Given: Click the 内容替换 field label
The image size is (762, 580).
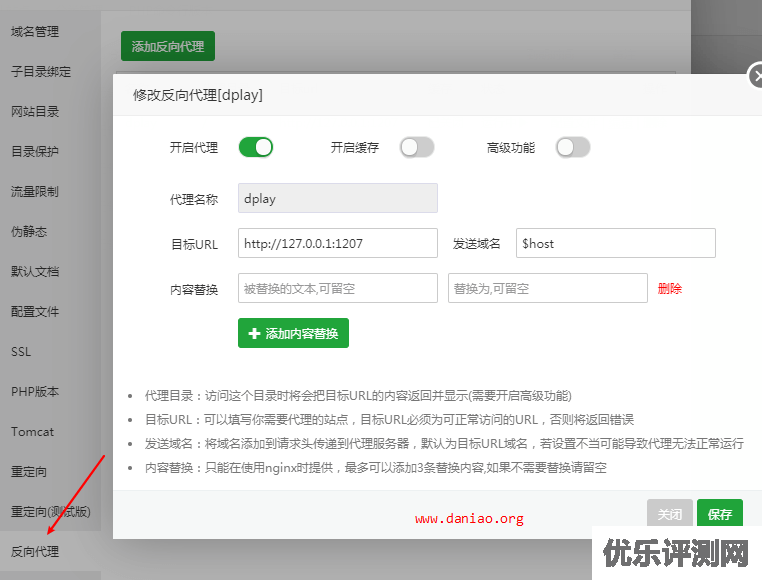Looking at the screenshot, I should pyautogui.click(x=194, y=290).
